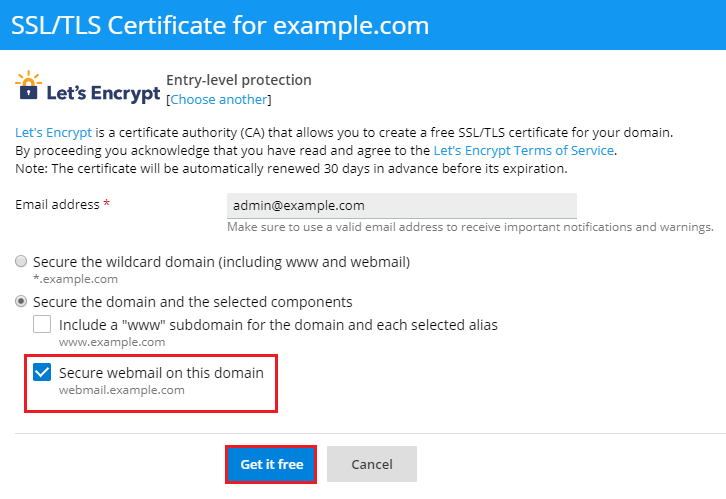Click the red required asterisk by Email address
The height and width of the screenshot is (499, 726).
click(107, 204)
